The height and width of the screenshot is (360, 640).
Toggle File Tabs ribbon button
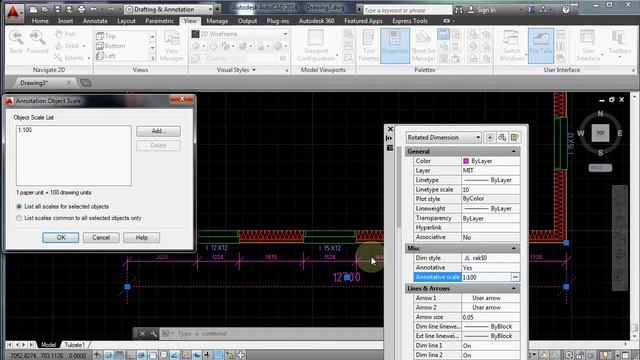541,46
